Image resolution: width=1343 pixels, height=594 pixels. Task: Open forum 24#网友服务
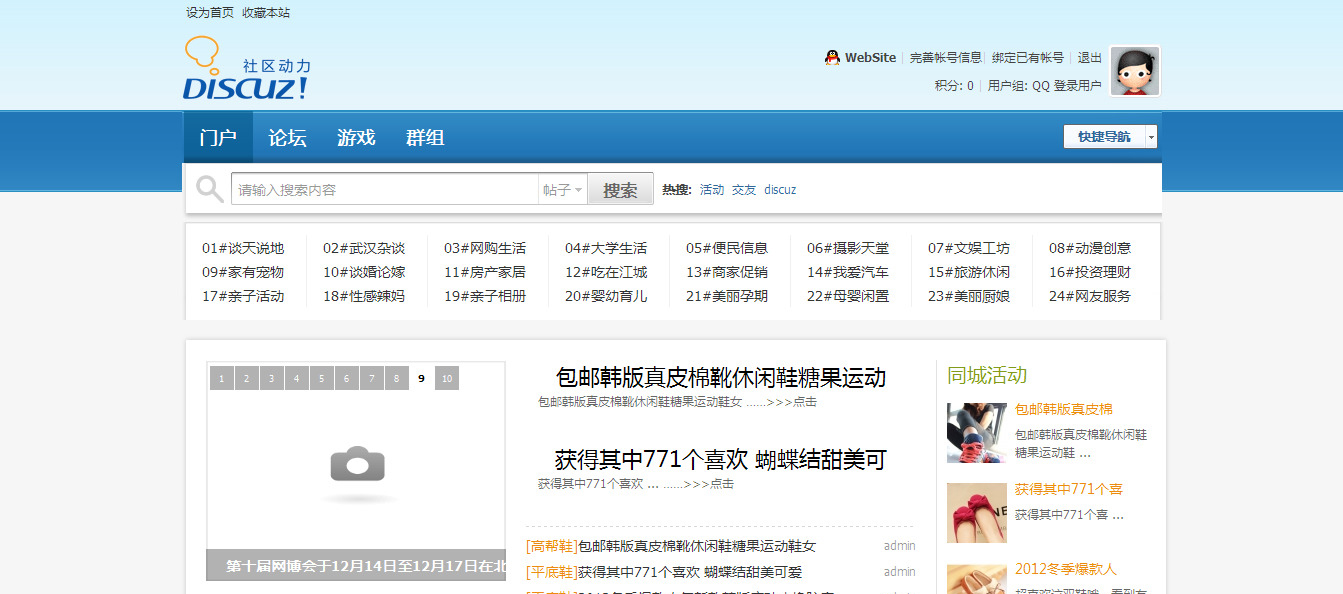pyautogui.click(x=1090, y=296)
